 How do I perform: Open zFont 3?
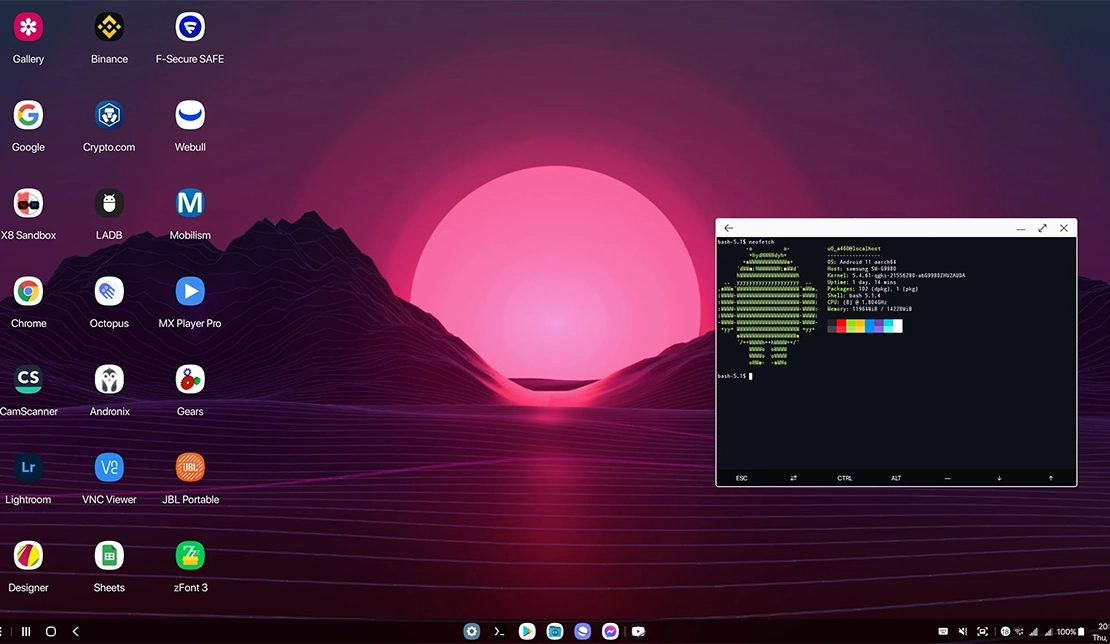[x=189, y=555]
